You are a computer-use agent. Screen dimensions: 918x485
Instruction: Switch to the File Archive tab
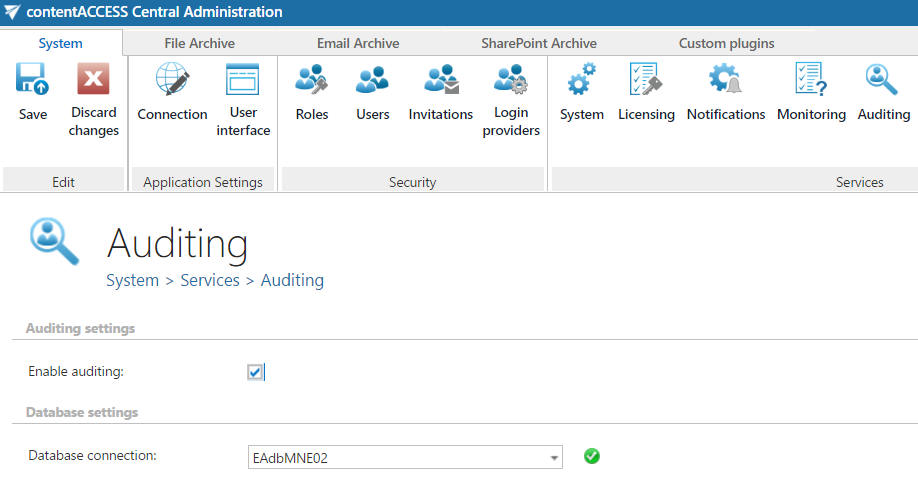(199, 43)
